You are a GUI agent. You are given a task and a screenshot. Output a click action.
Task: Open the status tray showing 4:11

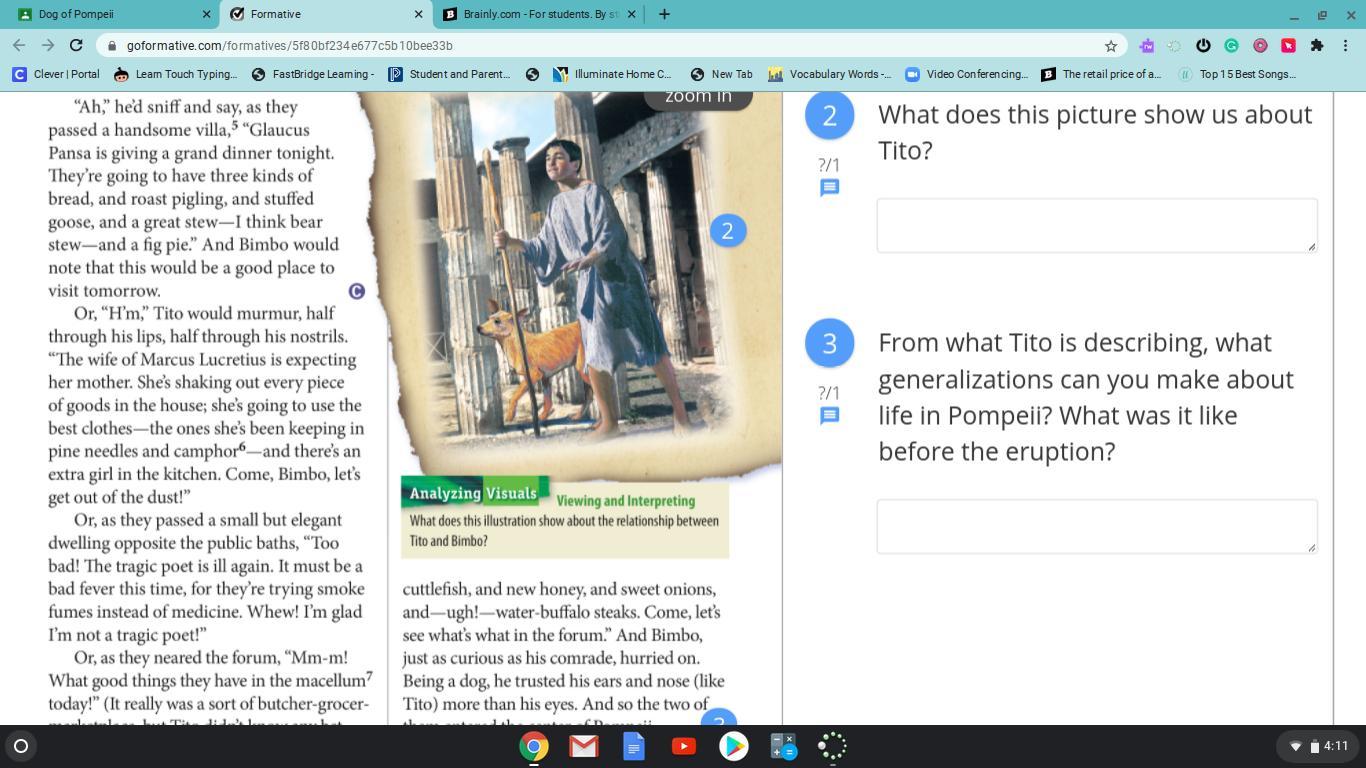coord(1317,746)
